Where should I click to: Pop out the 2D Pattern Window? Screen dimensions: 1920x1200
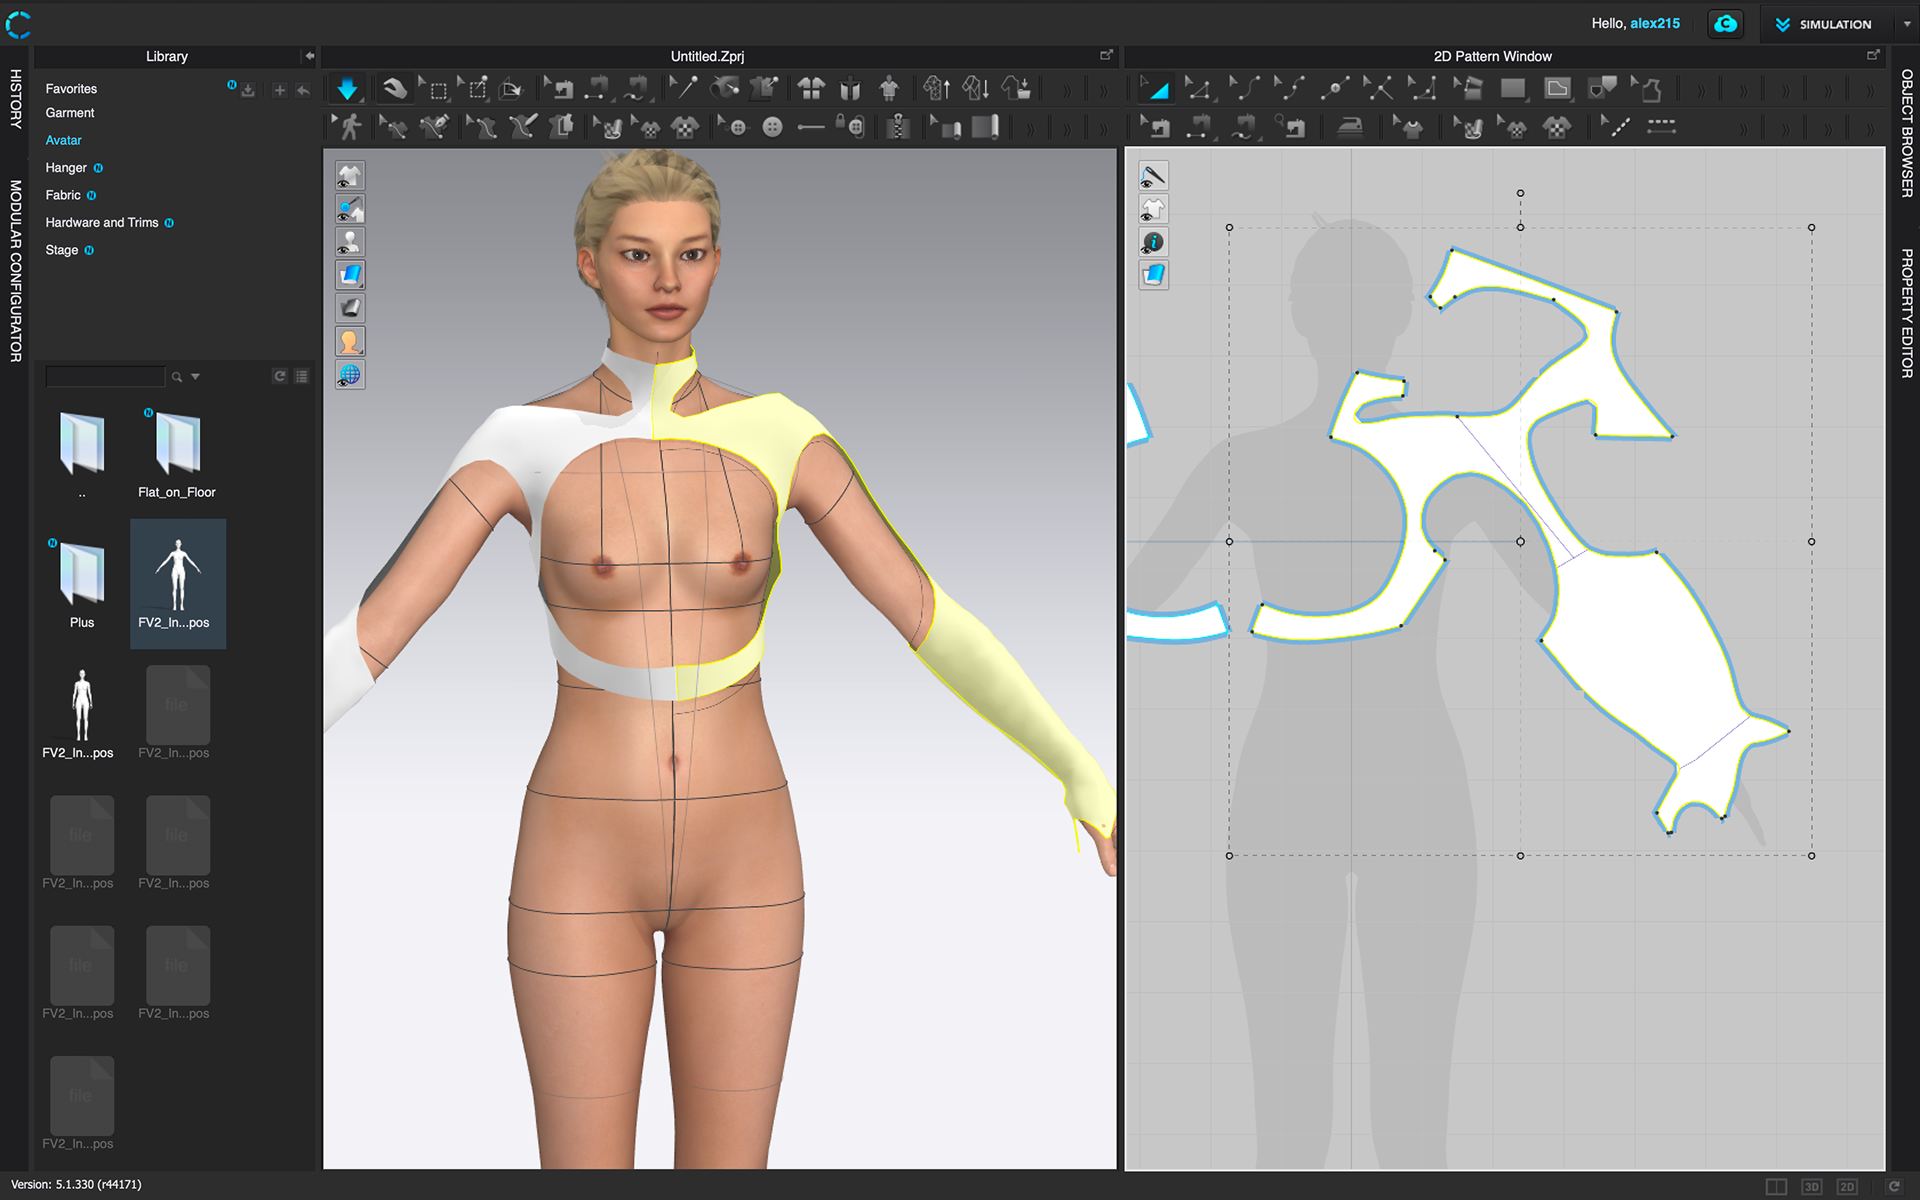pyautogui.click(x=1873, y=55)
